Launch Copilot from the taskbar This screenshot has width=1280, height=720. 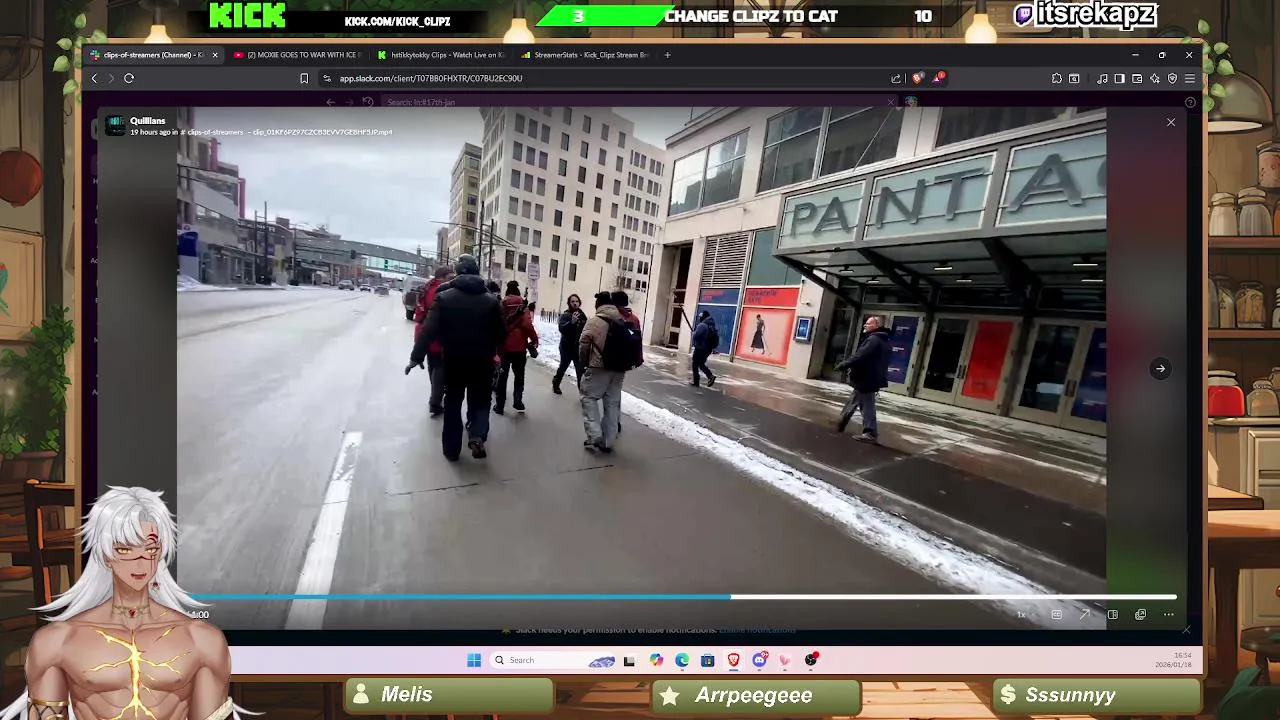coord(656,660)
